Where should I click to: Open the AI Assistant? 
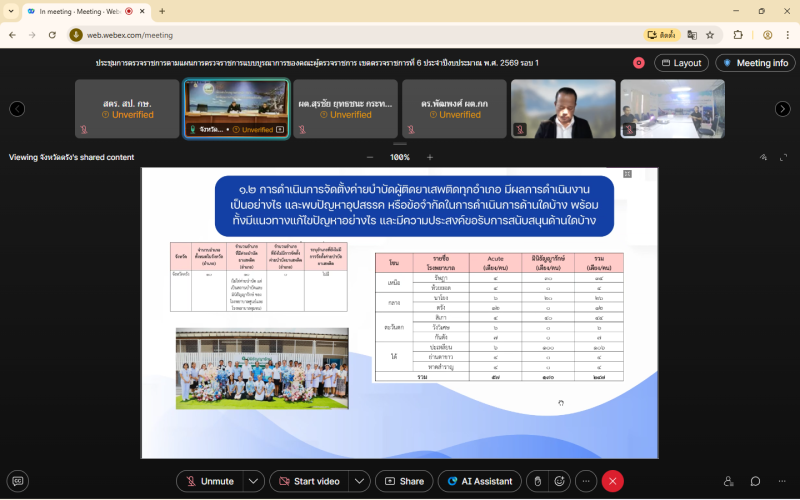479,481
